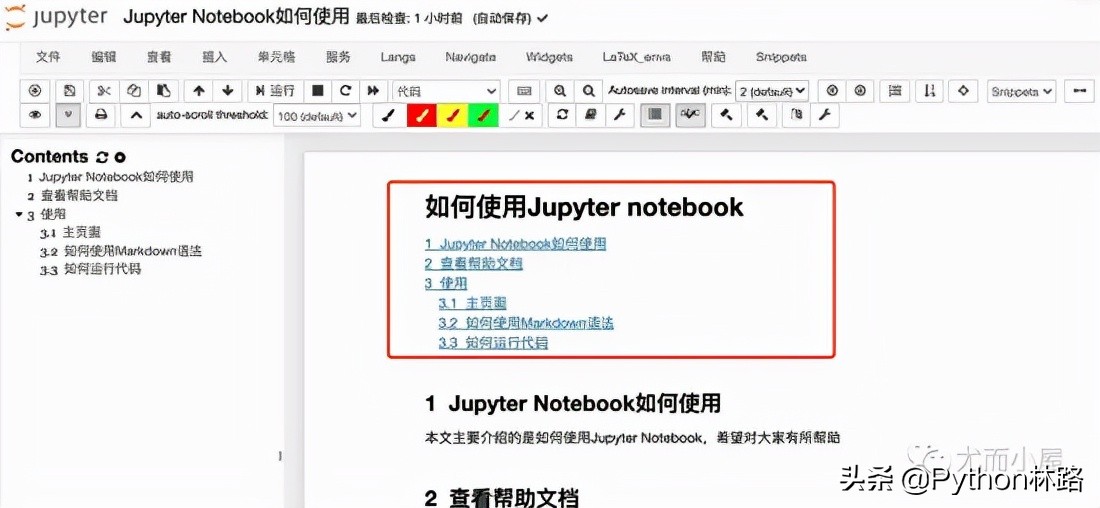
Task: Click the wrench icon beside the book icon
Action: click(x=619, y=115)
